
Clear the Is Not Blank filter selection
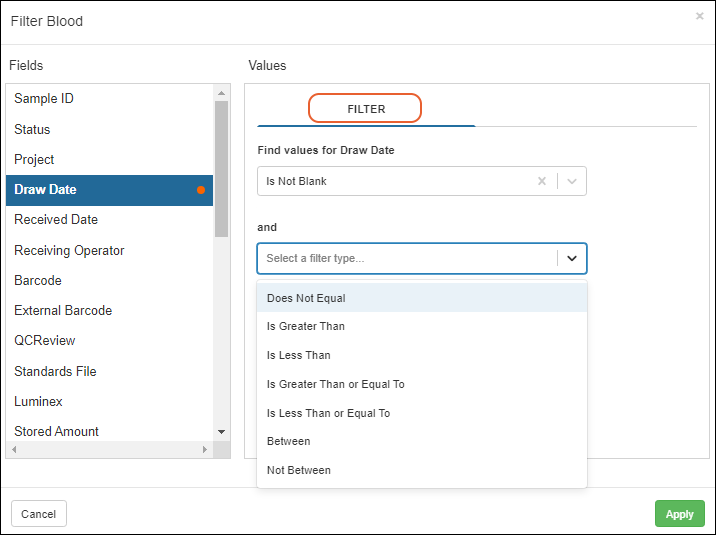click(x=542, y=181)
